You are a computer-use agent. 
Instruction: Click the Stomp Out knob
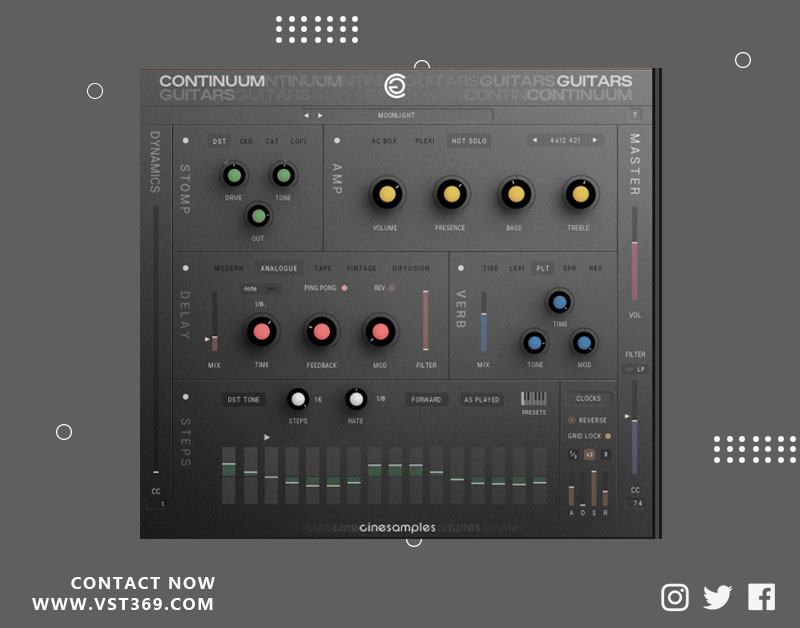(x=259, y=216)
